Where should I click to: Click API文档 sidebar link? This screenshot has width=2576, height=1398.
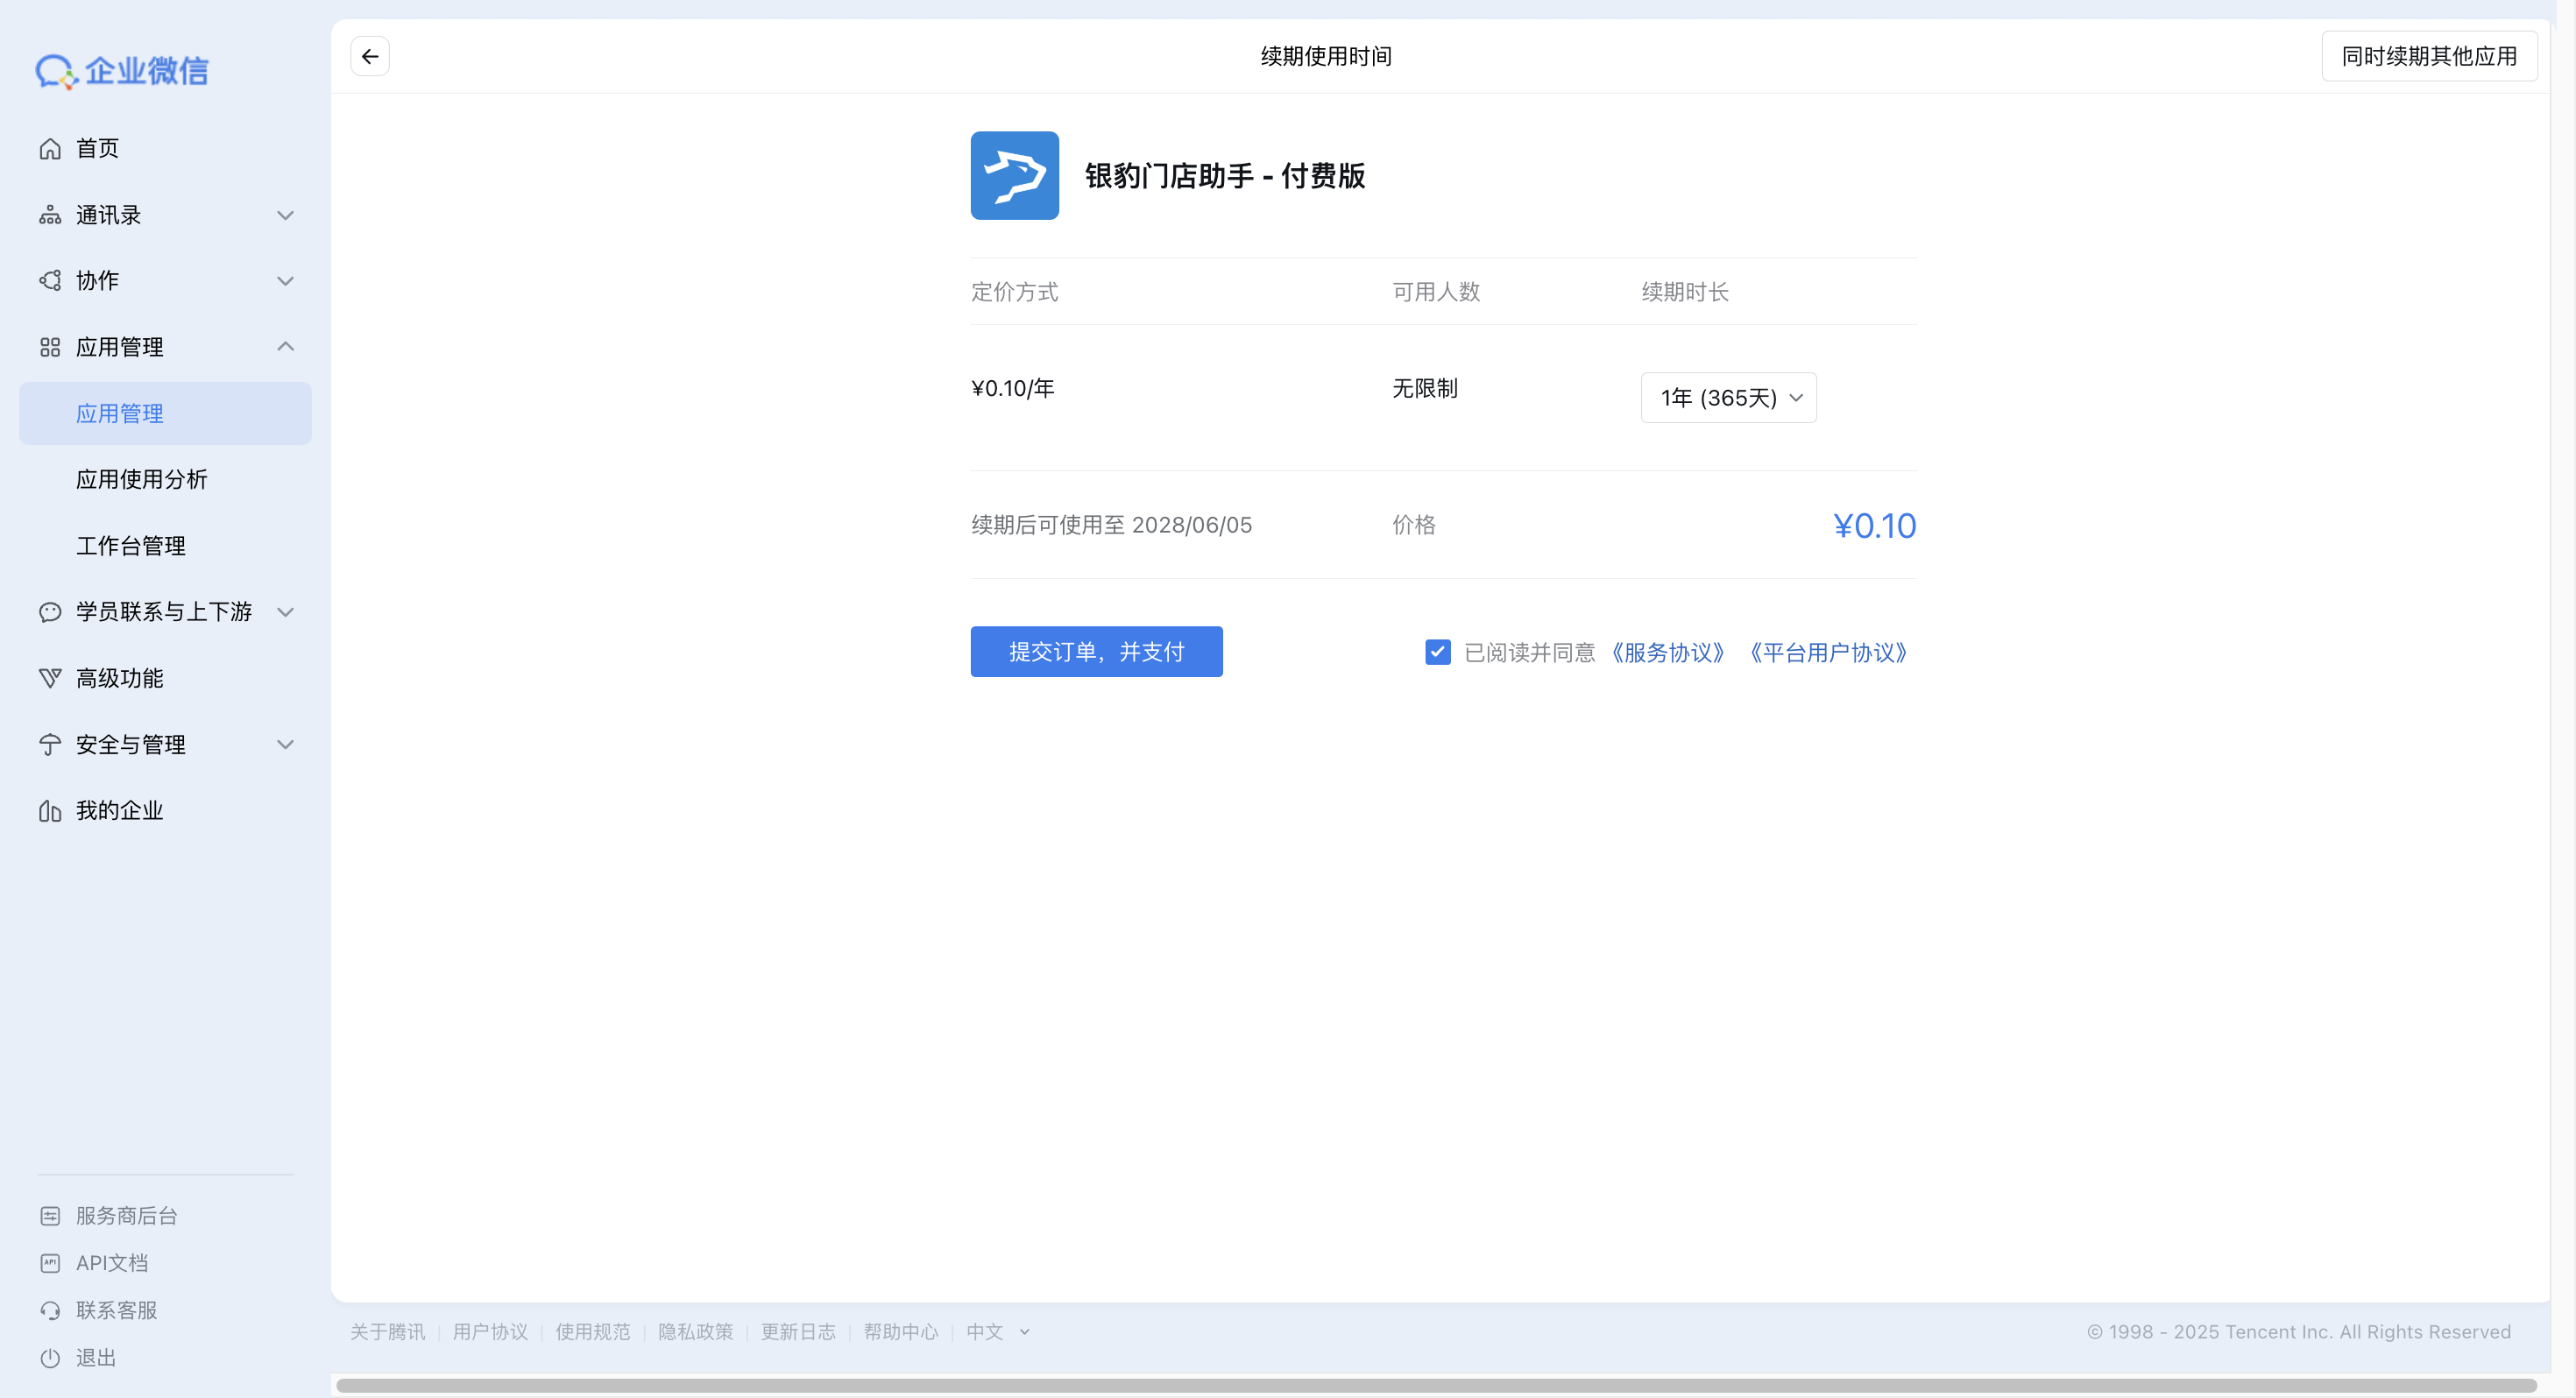tap(112, 1263)
